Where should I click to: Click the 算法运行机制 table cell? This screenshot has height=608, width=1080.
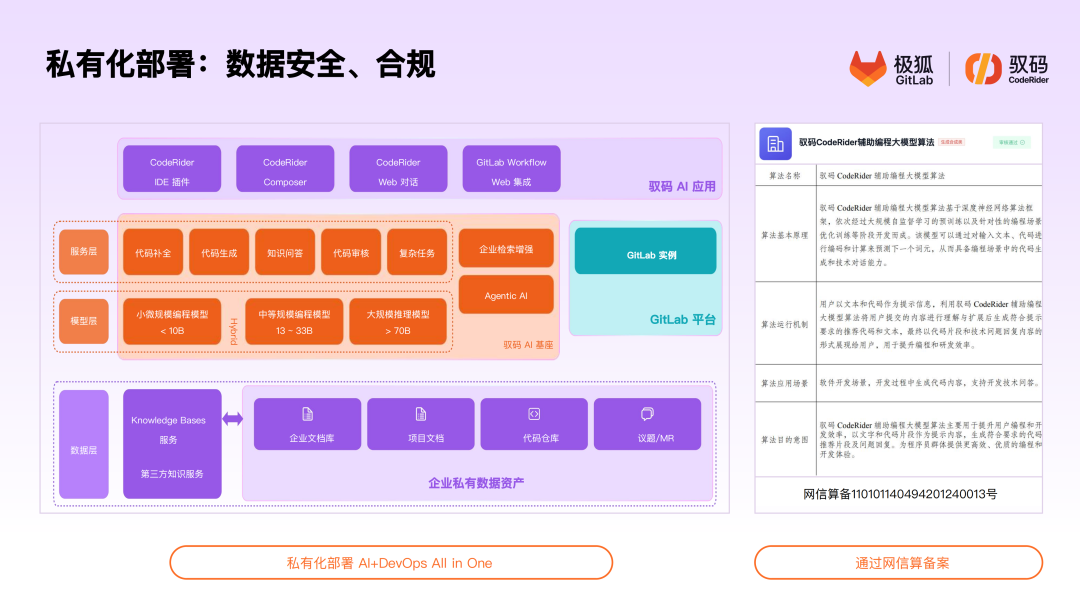coord(785,324)
